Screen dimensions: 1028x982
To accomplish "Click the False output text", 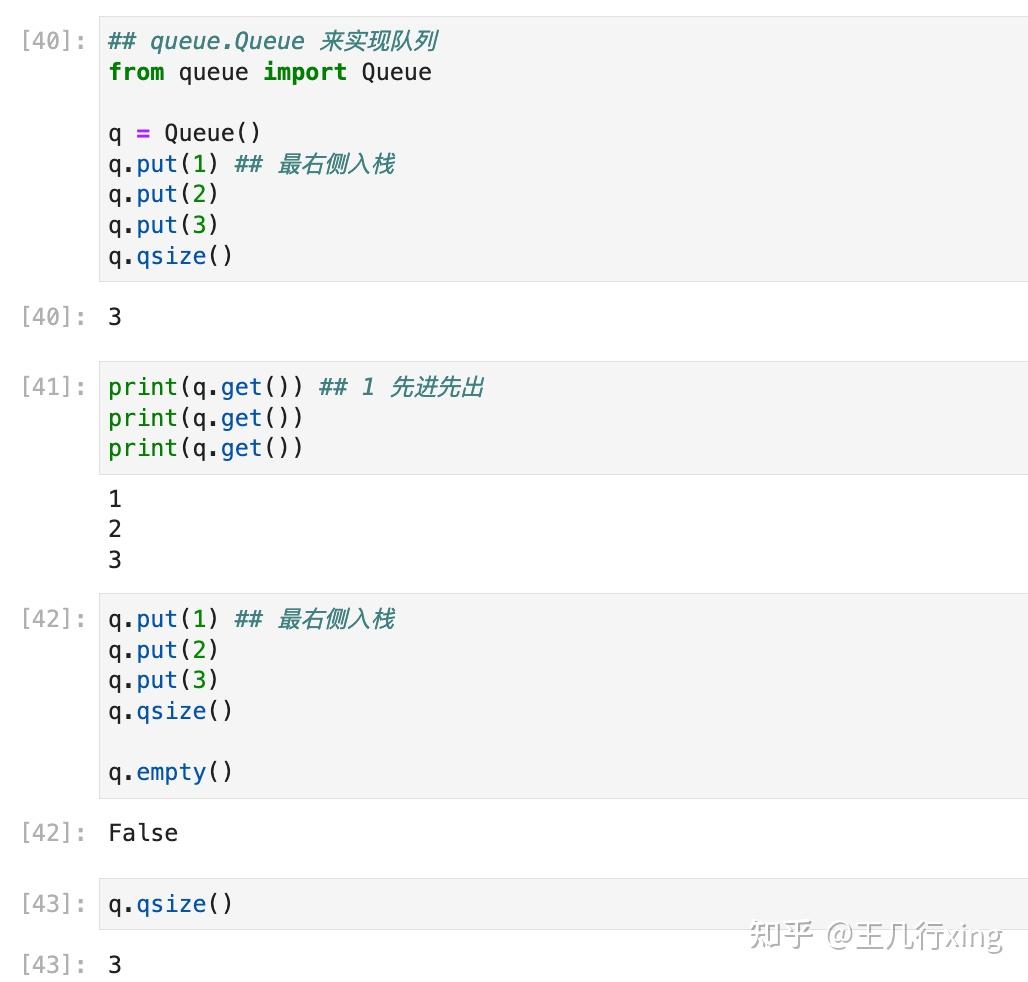I will [x=143, y=833].
